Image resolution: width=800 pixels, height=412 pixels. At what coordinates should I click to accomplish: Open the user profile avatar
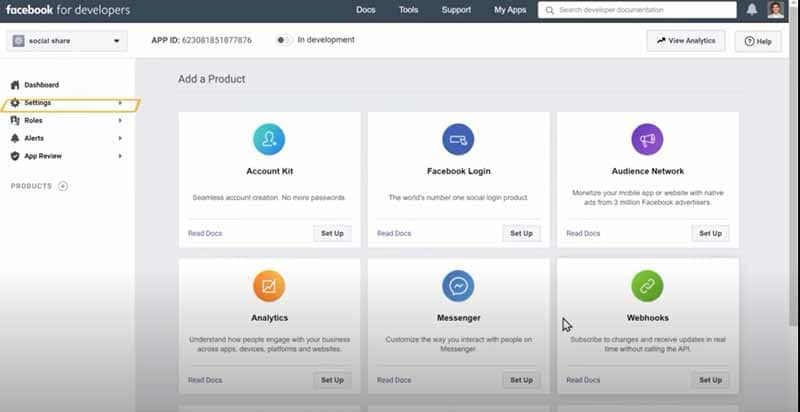pos(776,10)
